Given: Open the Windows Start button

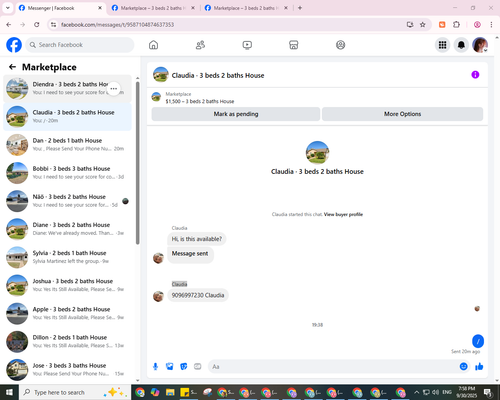Looking at the screenshot, I should (x=9, y=392).
